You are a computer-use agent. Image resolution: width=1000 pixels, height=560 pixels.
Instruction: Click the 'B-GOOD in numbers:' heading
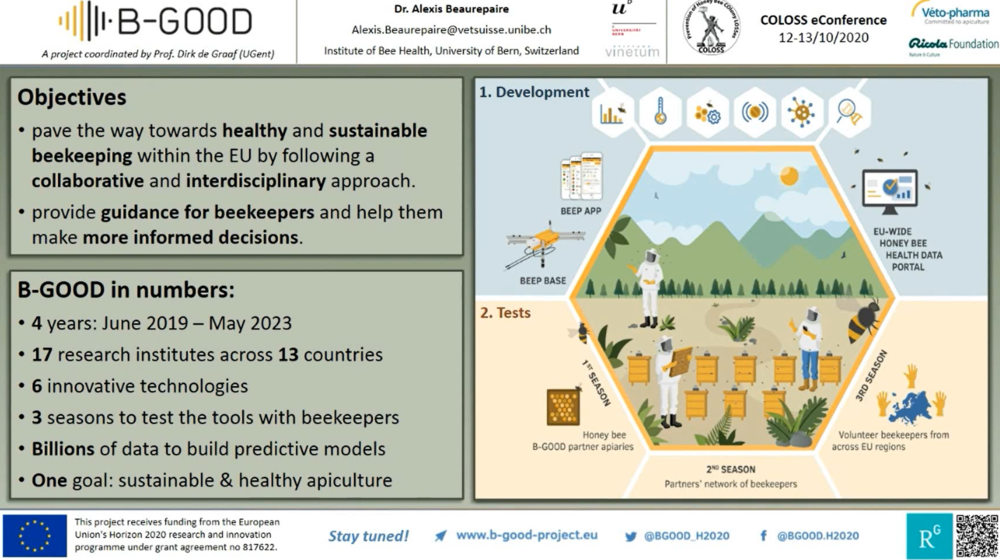tap(126, 290)
